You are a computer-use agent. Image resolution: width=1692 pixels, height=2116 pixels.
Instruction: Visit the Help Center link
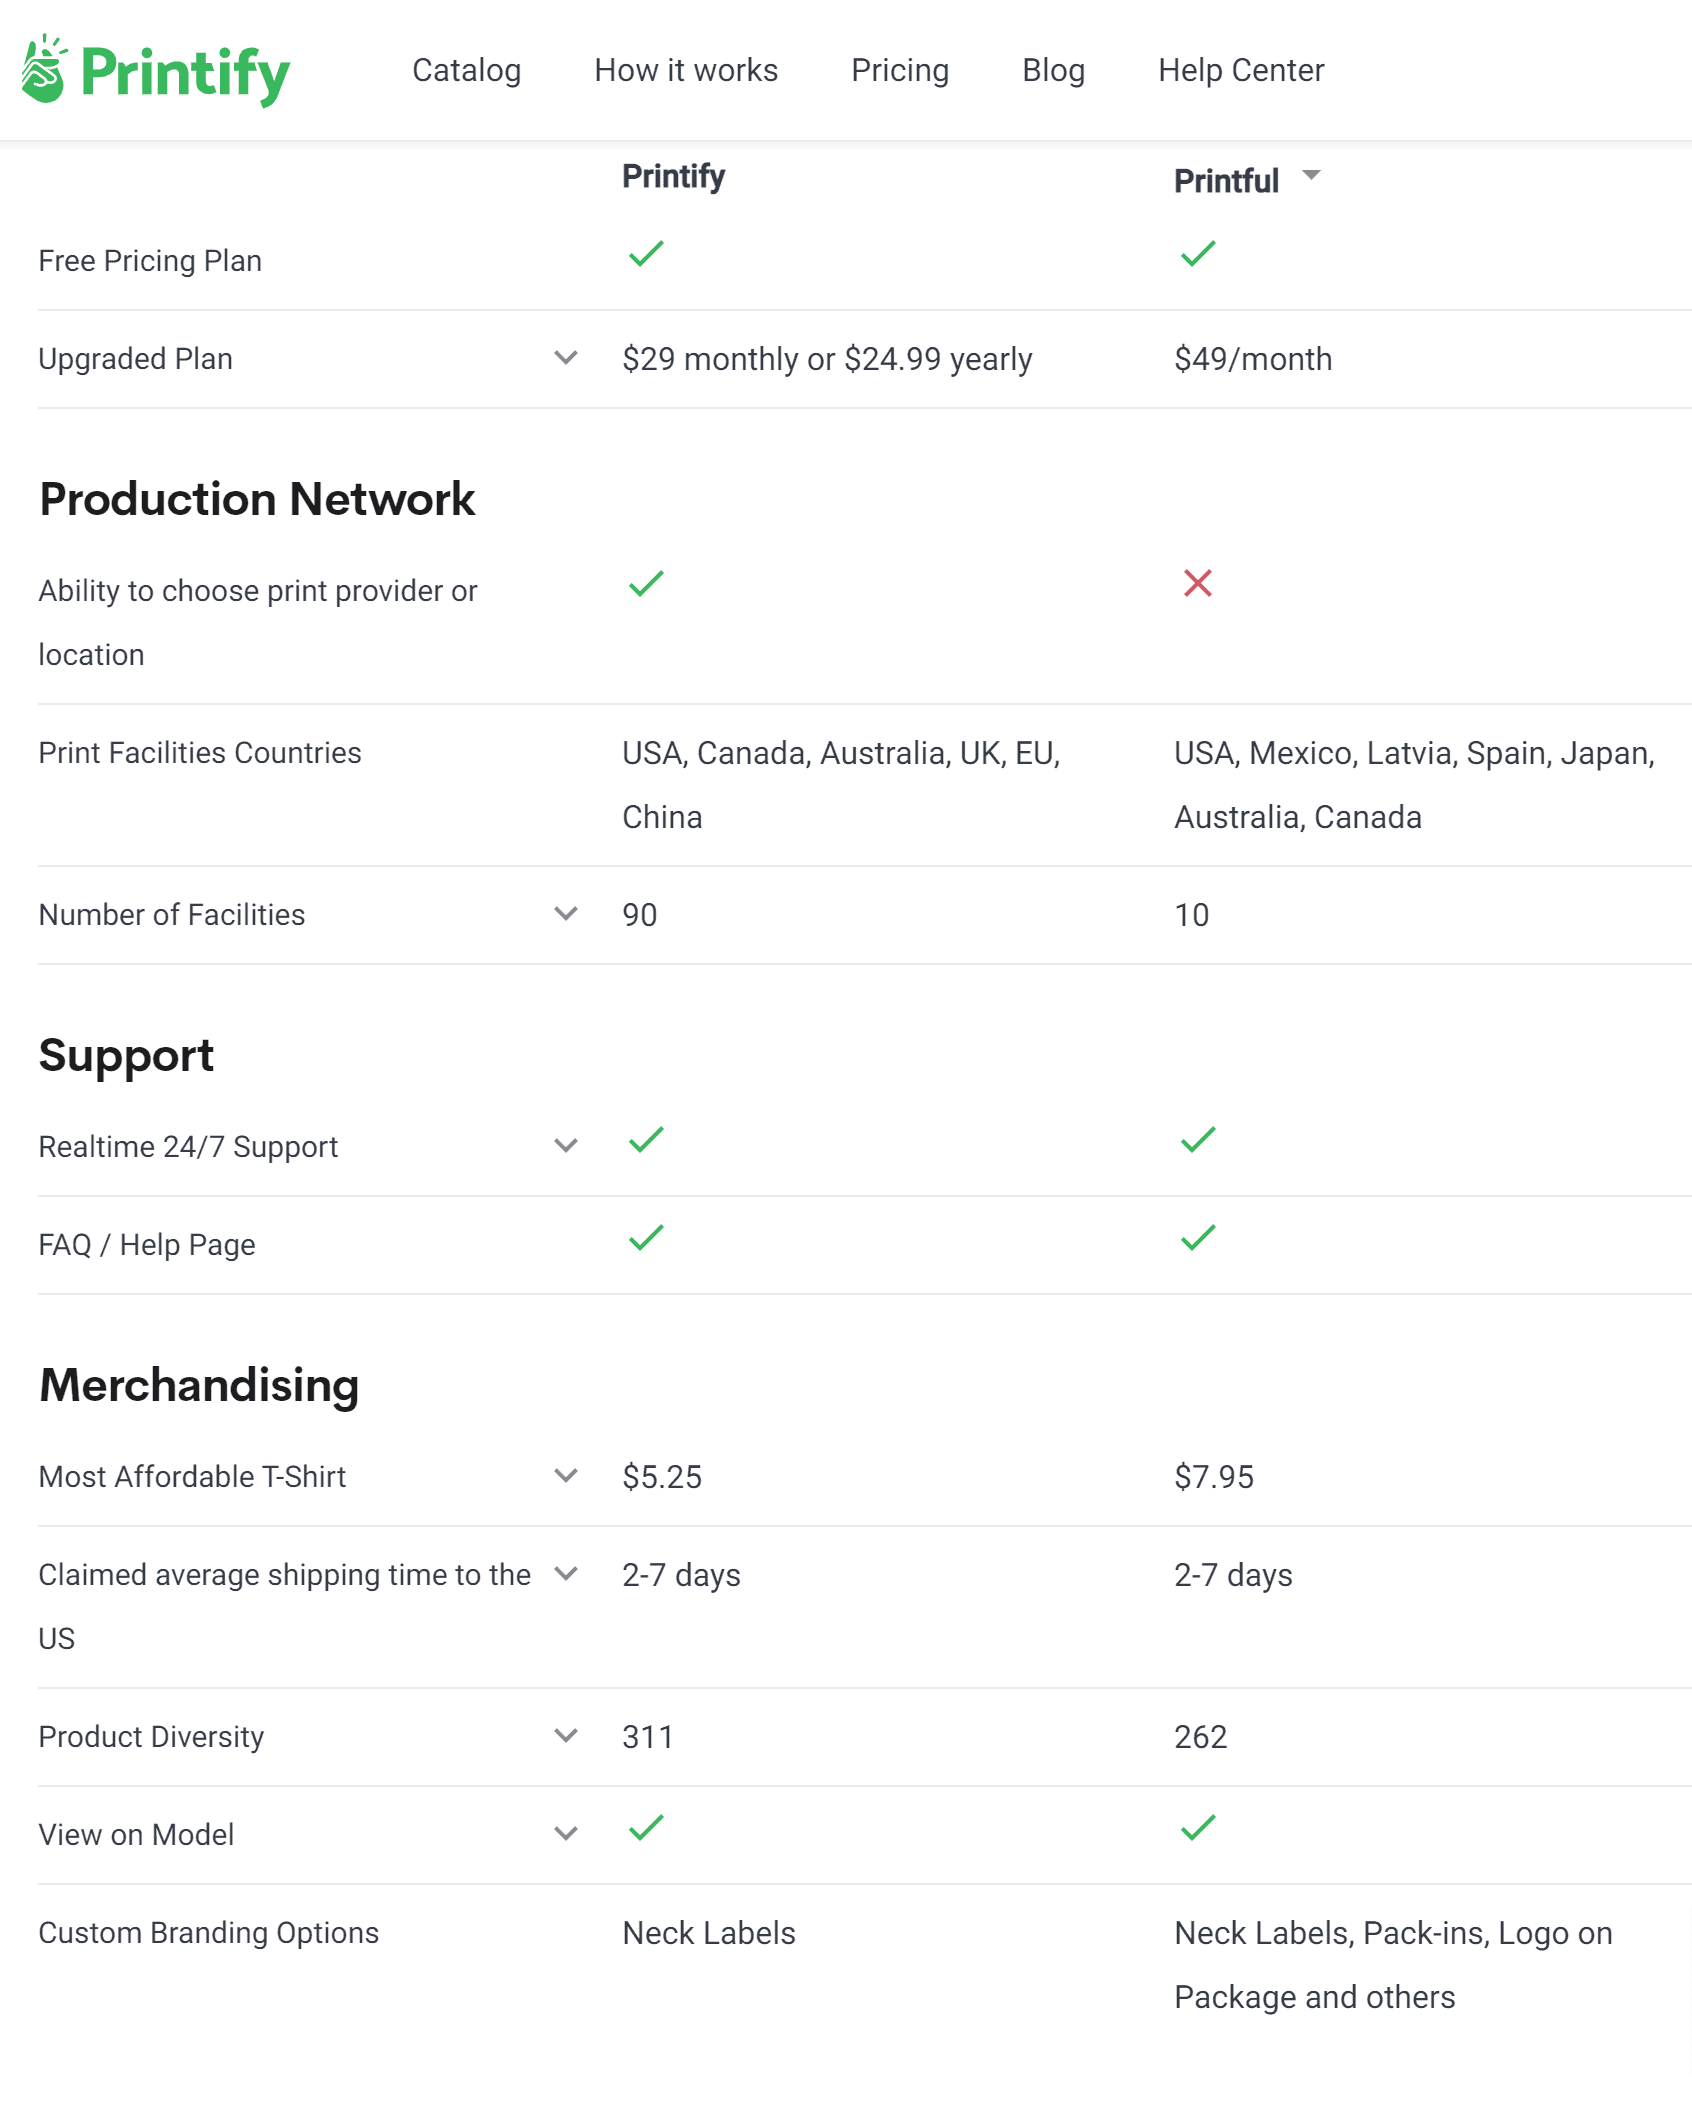coord(1240,70)
